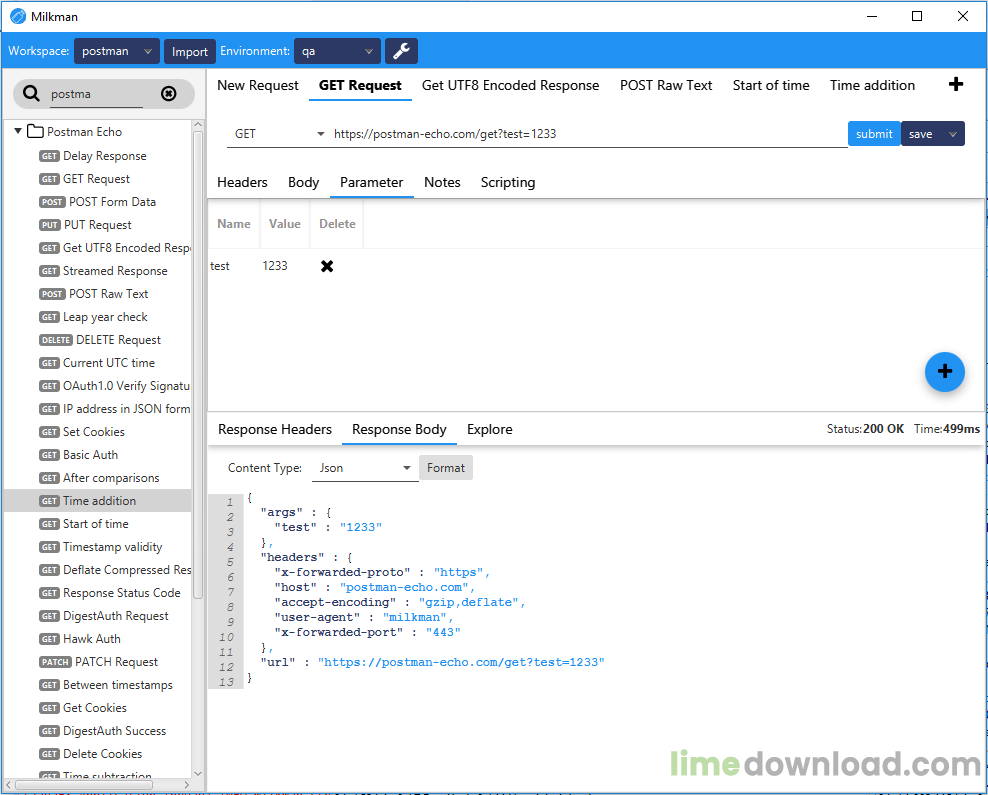Image resolution: width=988 pixels, height=795 pixels.
Task: Switch to the Scripting tab
Action: [507, 182]
